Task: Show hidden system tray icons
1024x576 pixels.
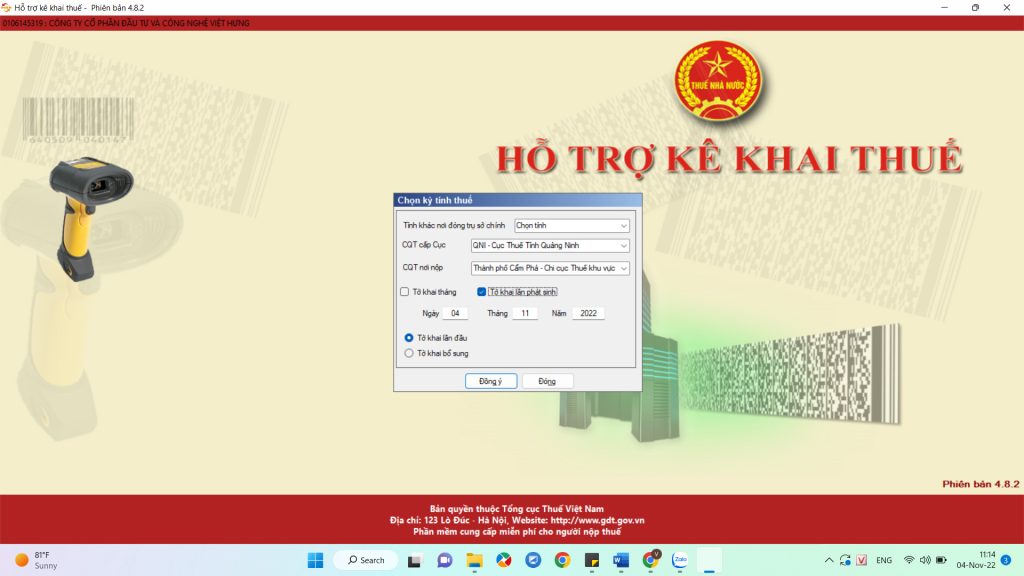Action: [x=829, y=560]
